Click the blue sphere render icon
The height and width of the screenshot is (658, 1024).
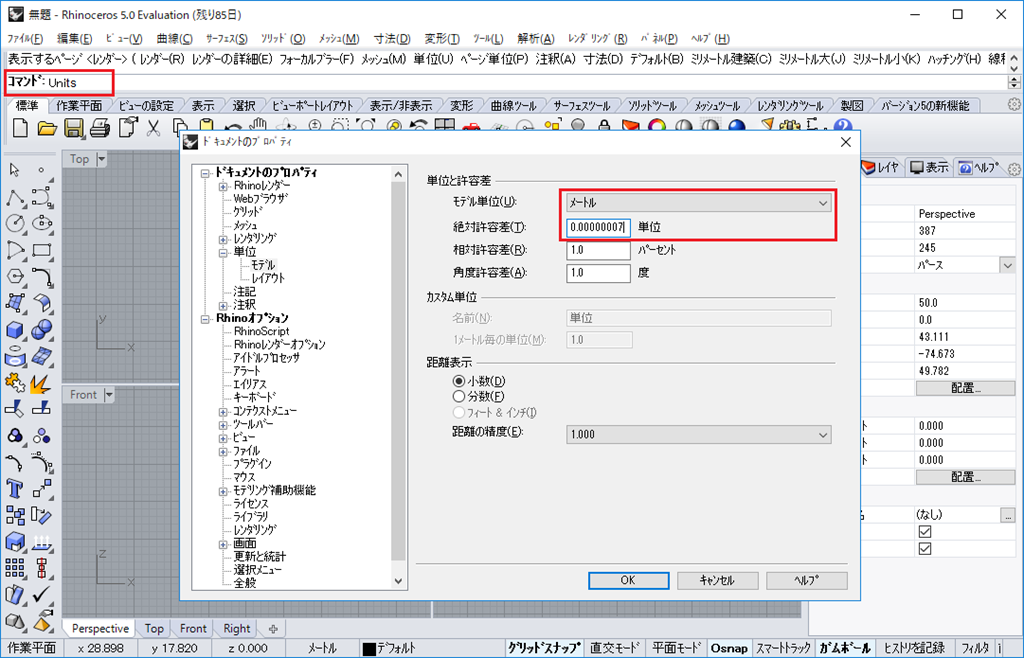(x=737, y=127)
